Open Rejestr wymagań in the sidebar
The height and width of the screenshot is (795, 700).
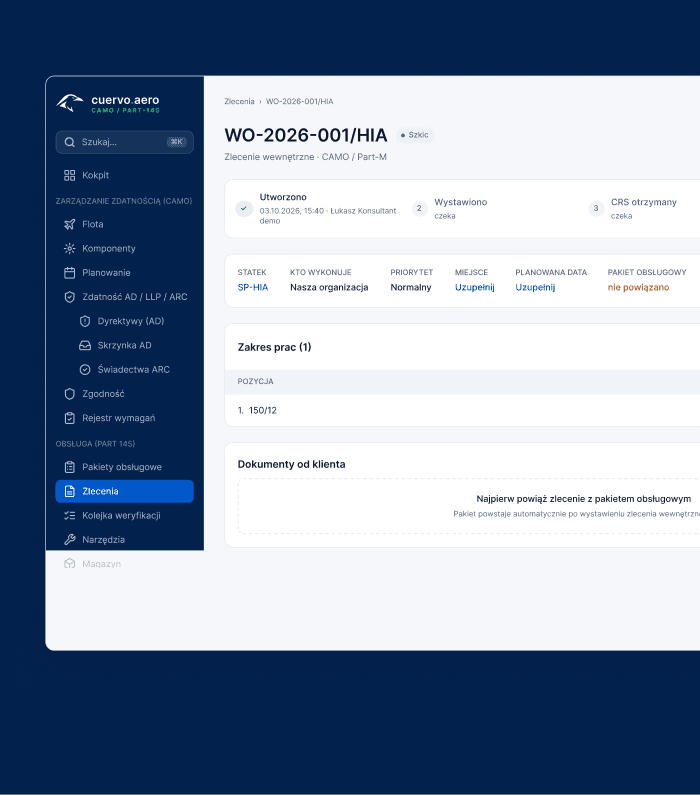coord(124,418)
